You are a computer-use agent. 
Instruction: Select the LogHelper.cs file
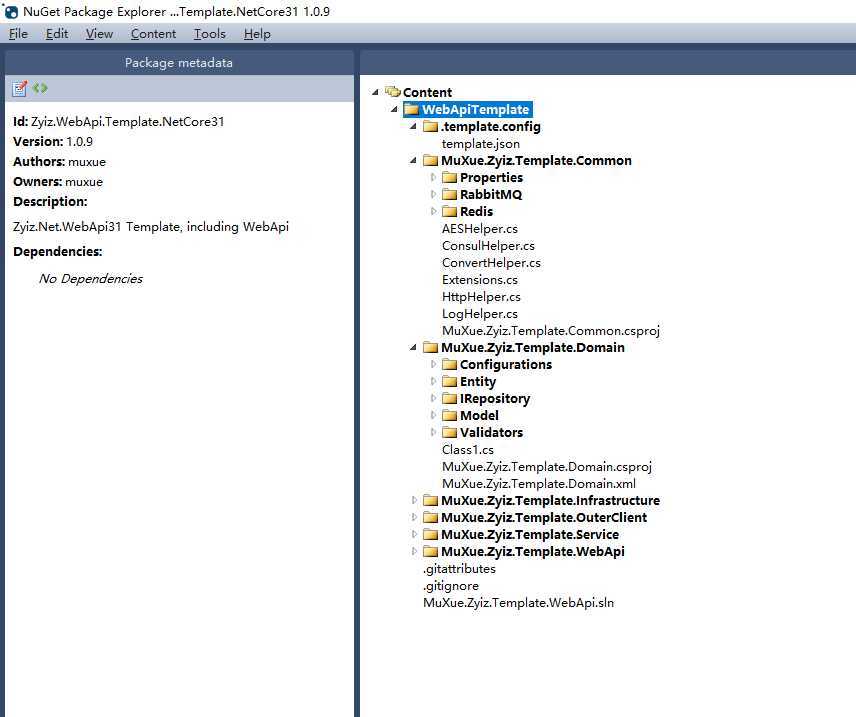[x=480, y=313]
